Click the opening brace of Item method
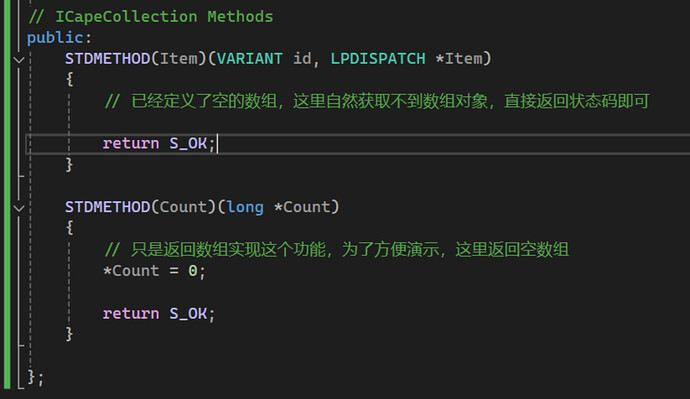 click(69, 80)
